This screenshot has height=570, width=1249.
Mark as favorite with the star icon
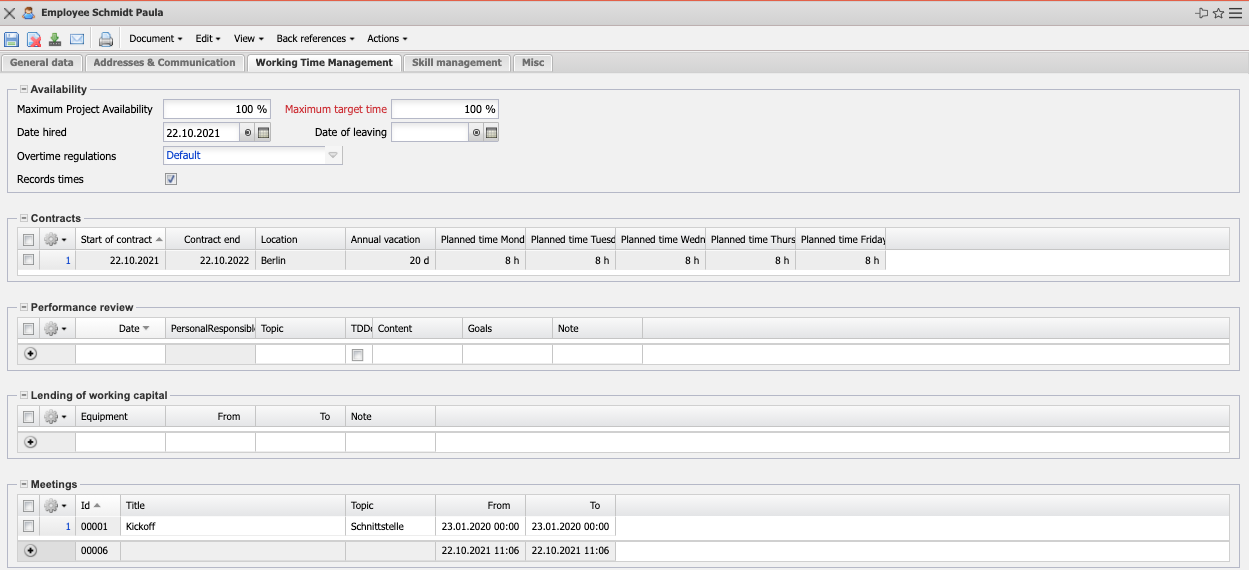coord(1218,13)
